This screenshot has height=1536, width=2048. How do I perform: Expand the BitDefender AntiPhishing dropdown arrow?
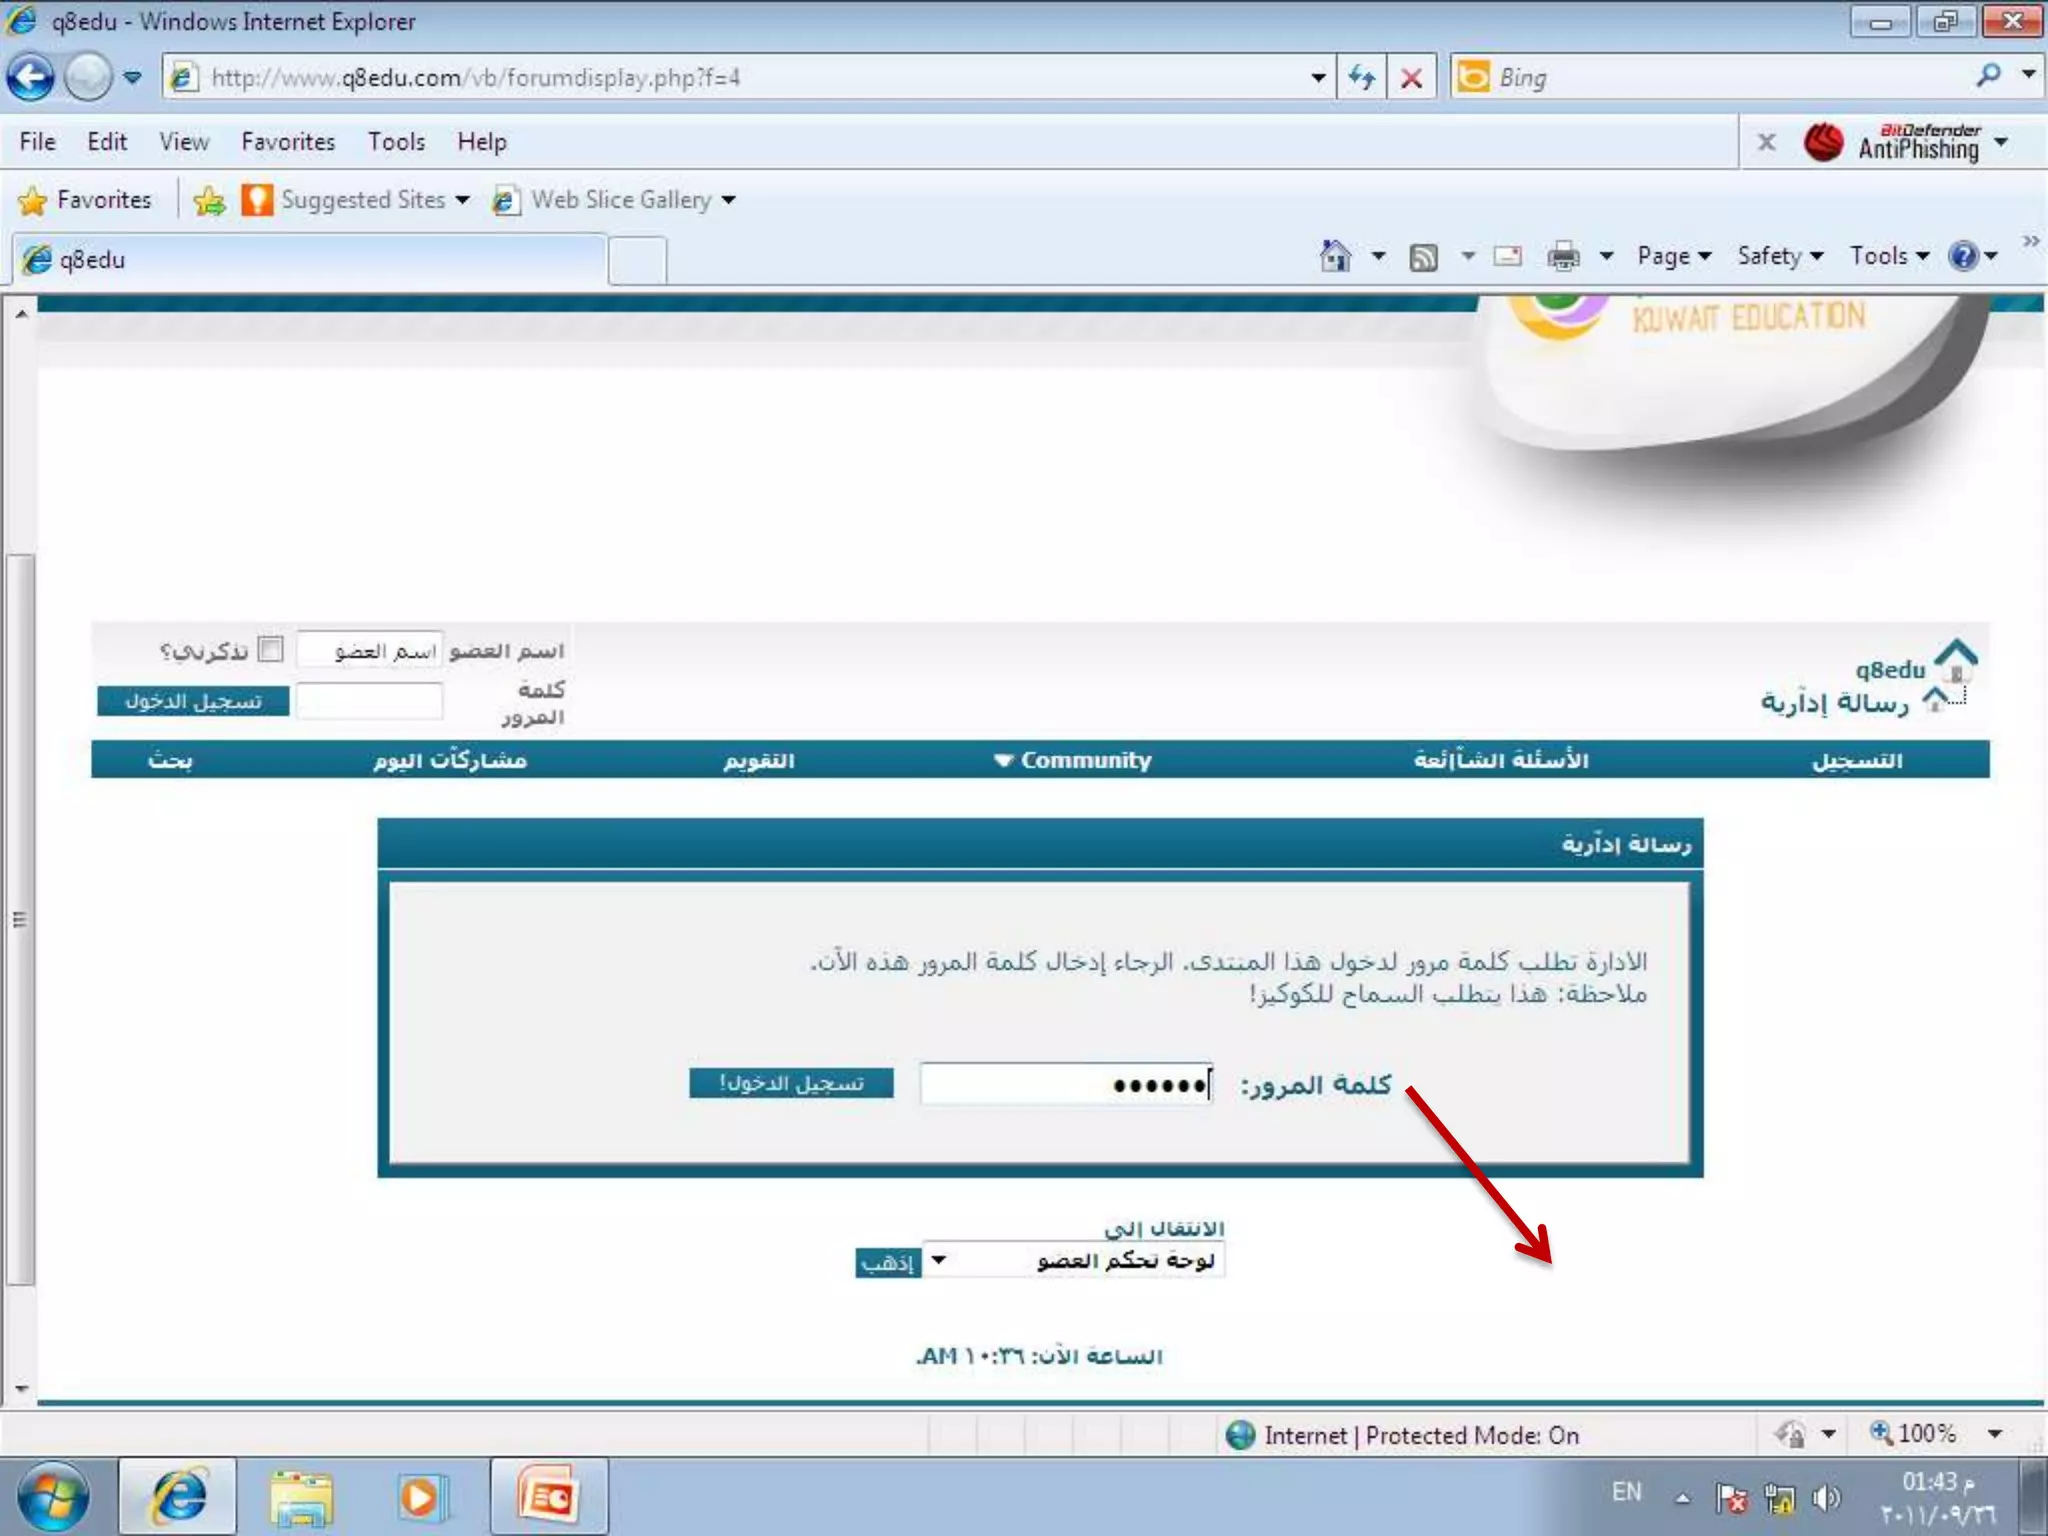[2001, 142]
